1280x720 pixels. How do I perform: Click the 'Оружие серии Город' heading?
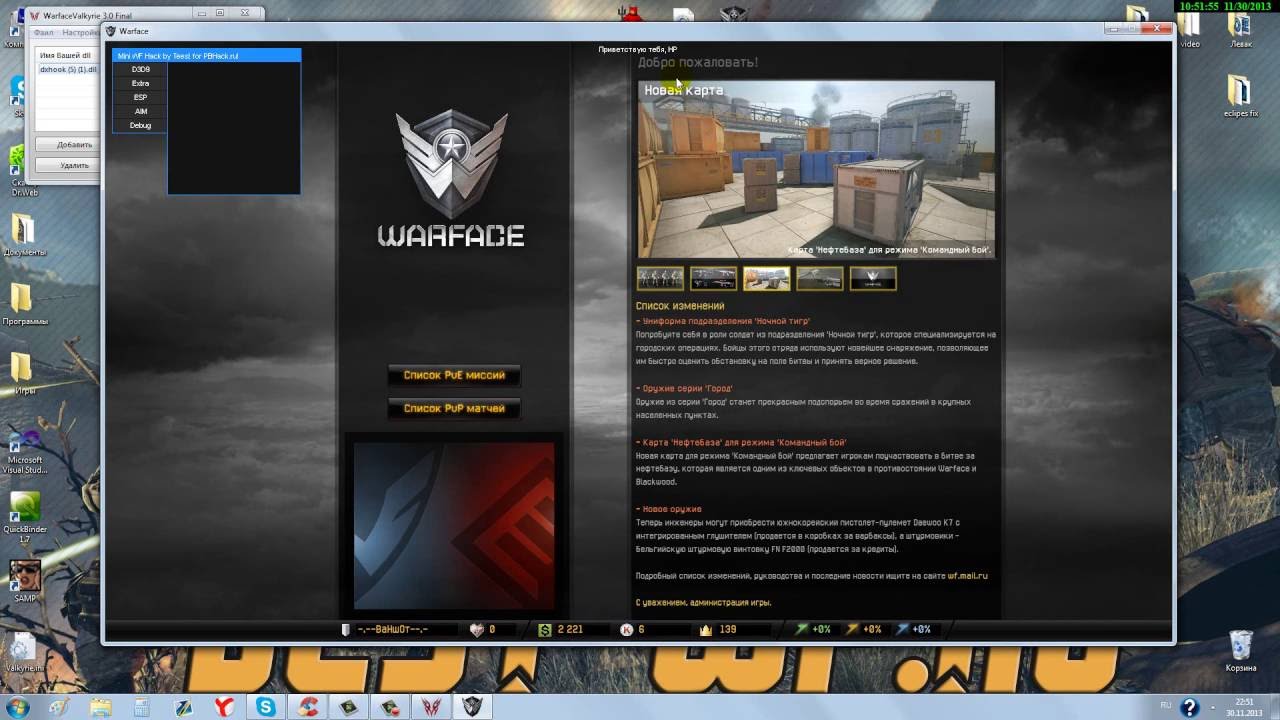coord(688,388)
